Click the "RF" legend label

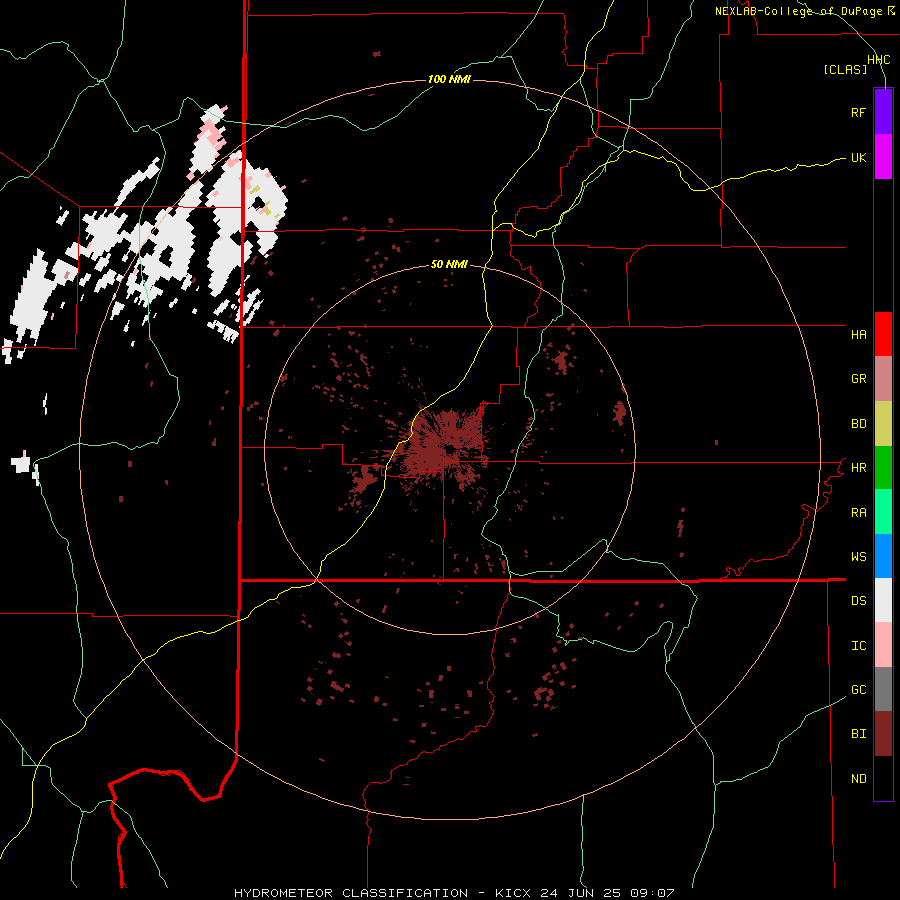tap(858, 112)
